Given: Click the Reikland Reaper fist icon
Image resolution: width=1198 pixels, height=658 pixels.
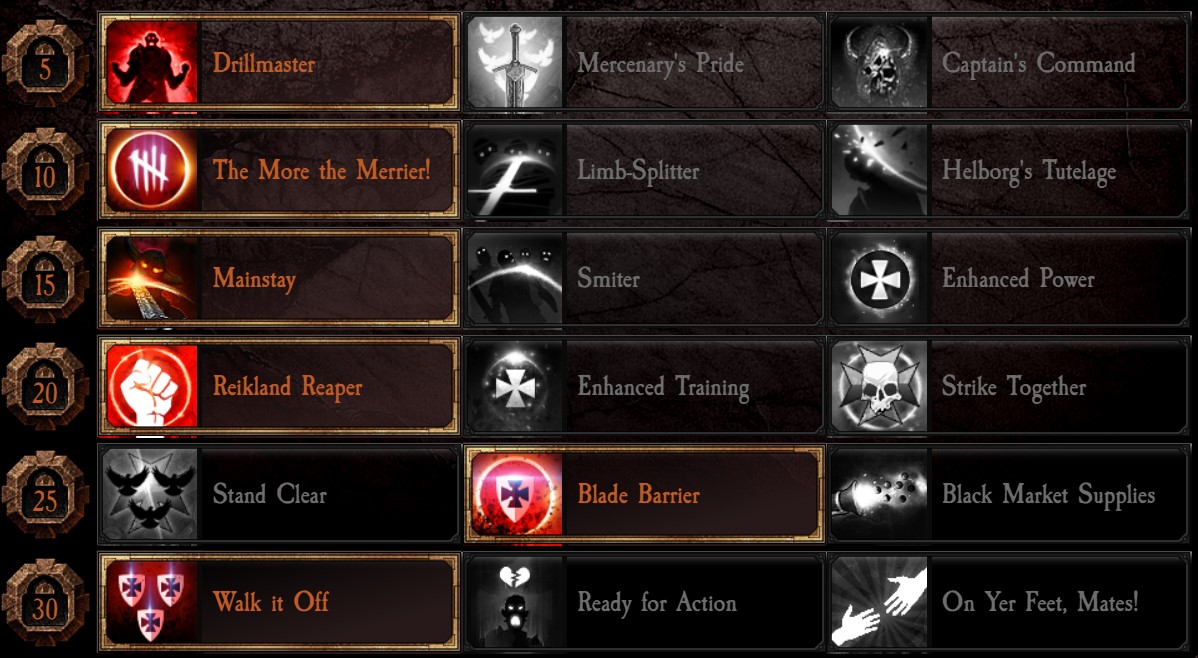Looking at the screenshot, I should pos(152,386).
